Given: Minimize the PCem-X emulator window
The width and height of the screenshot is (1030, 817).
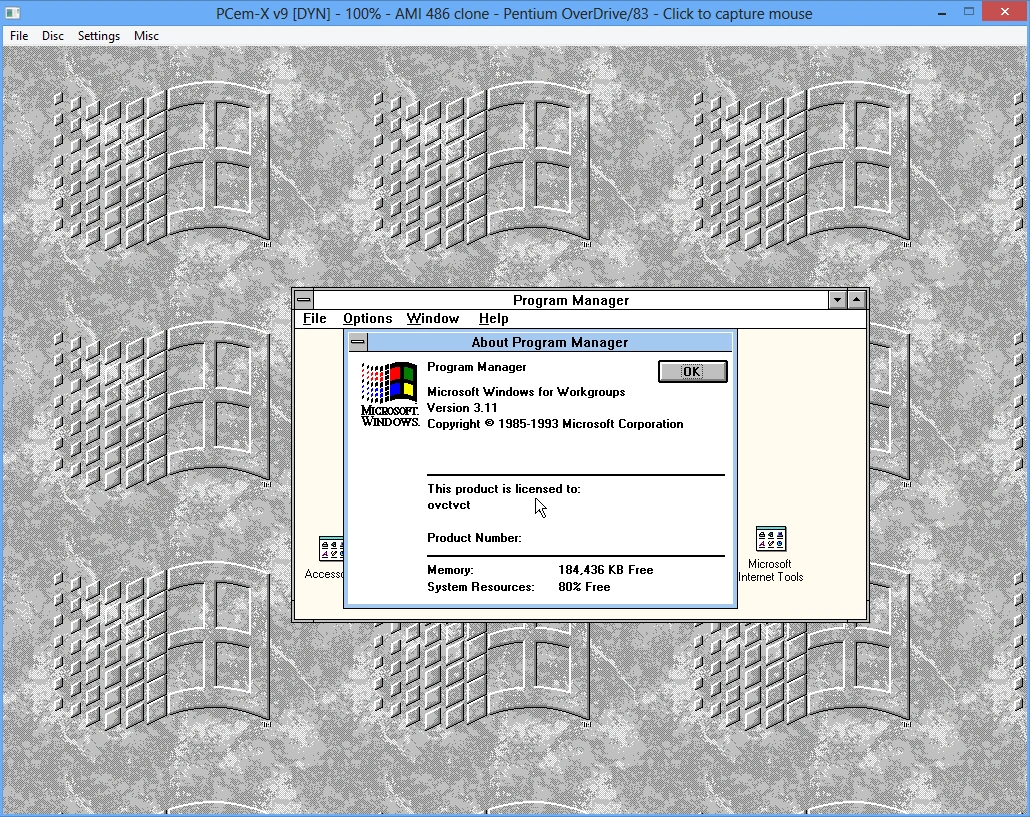Looking at the screenshot, I should [x=942, y=12].
